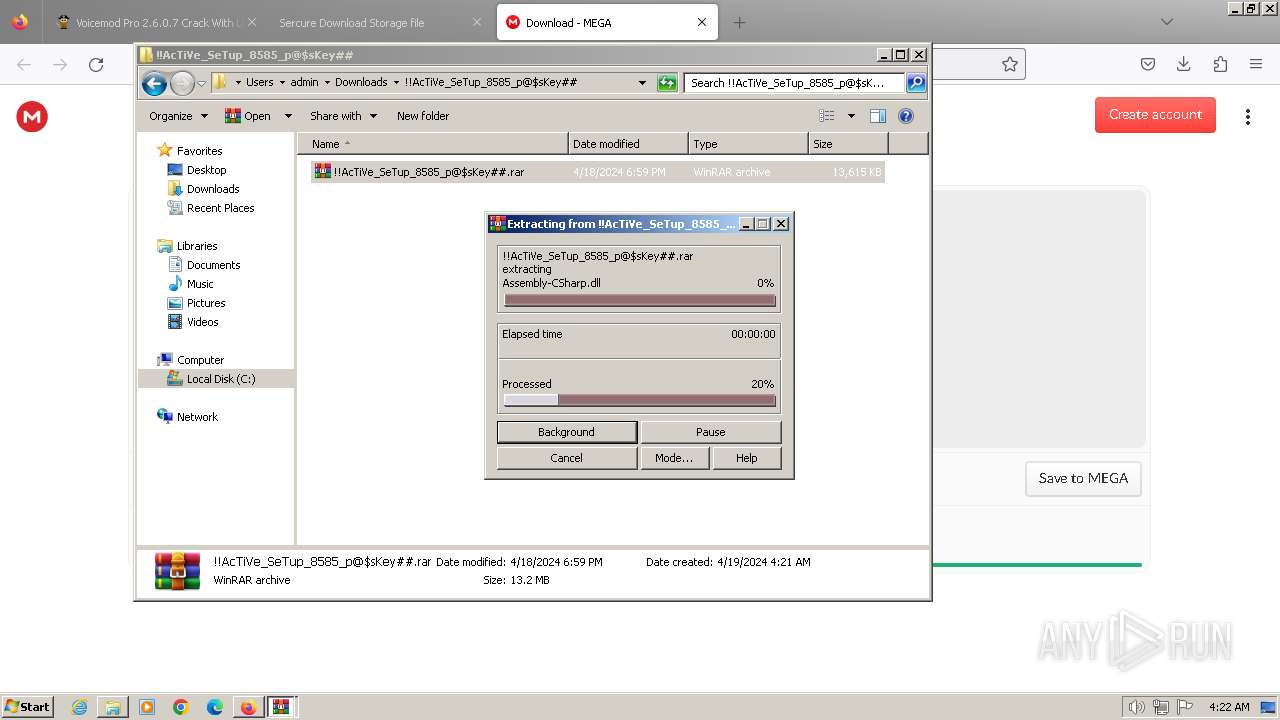
Task: Open a new Firefox tab
Action: tap(739, 22)
